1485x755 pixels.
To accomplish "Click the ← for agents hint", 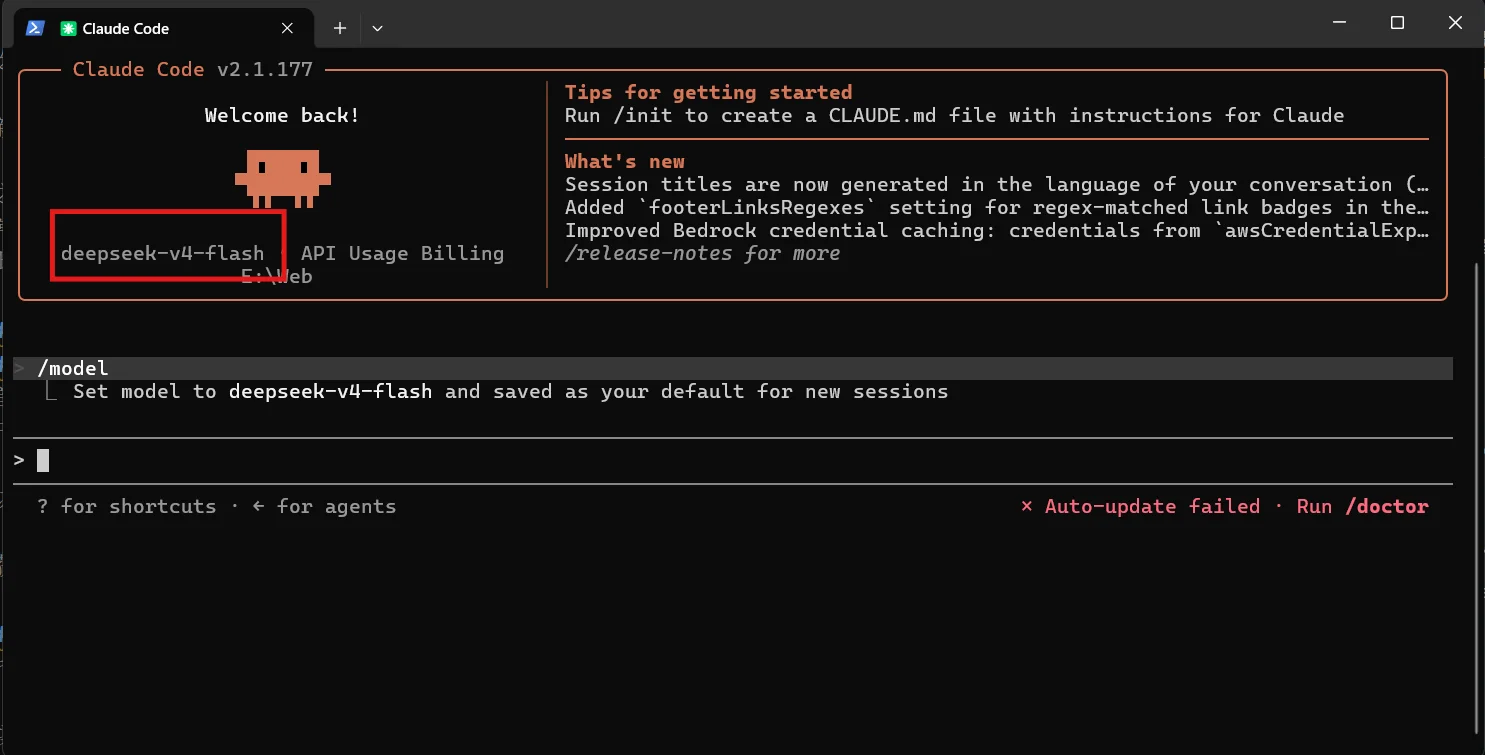I will click(x=324, y=506).
